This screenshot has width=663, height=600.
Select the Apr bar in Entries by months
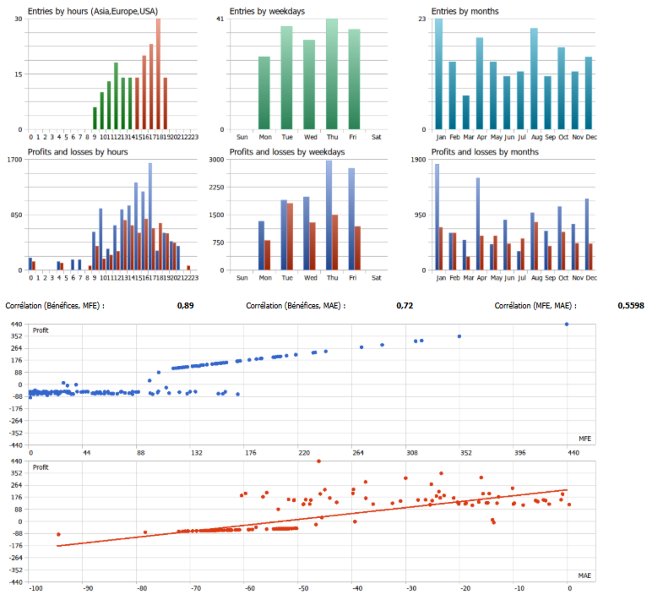[x=479, y=83]
